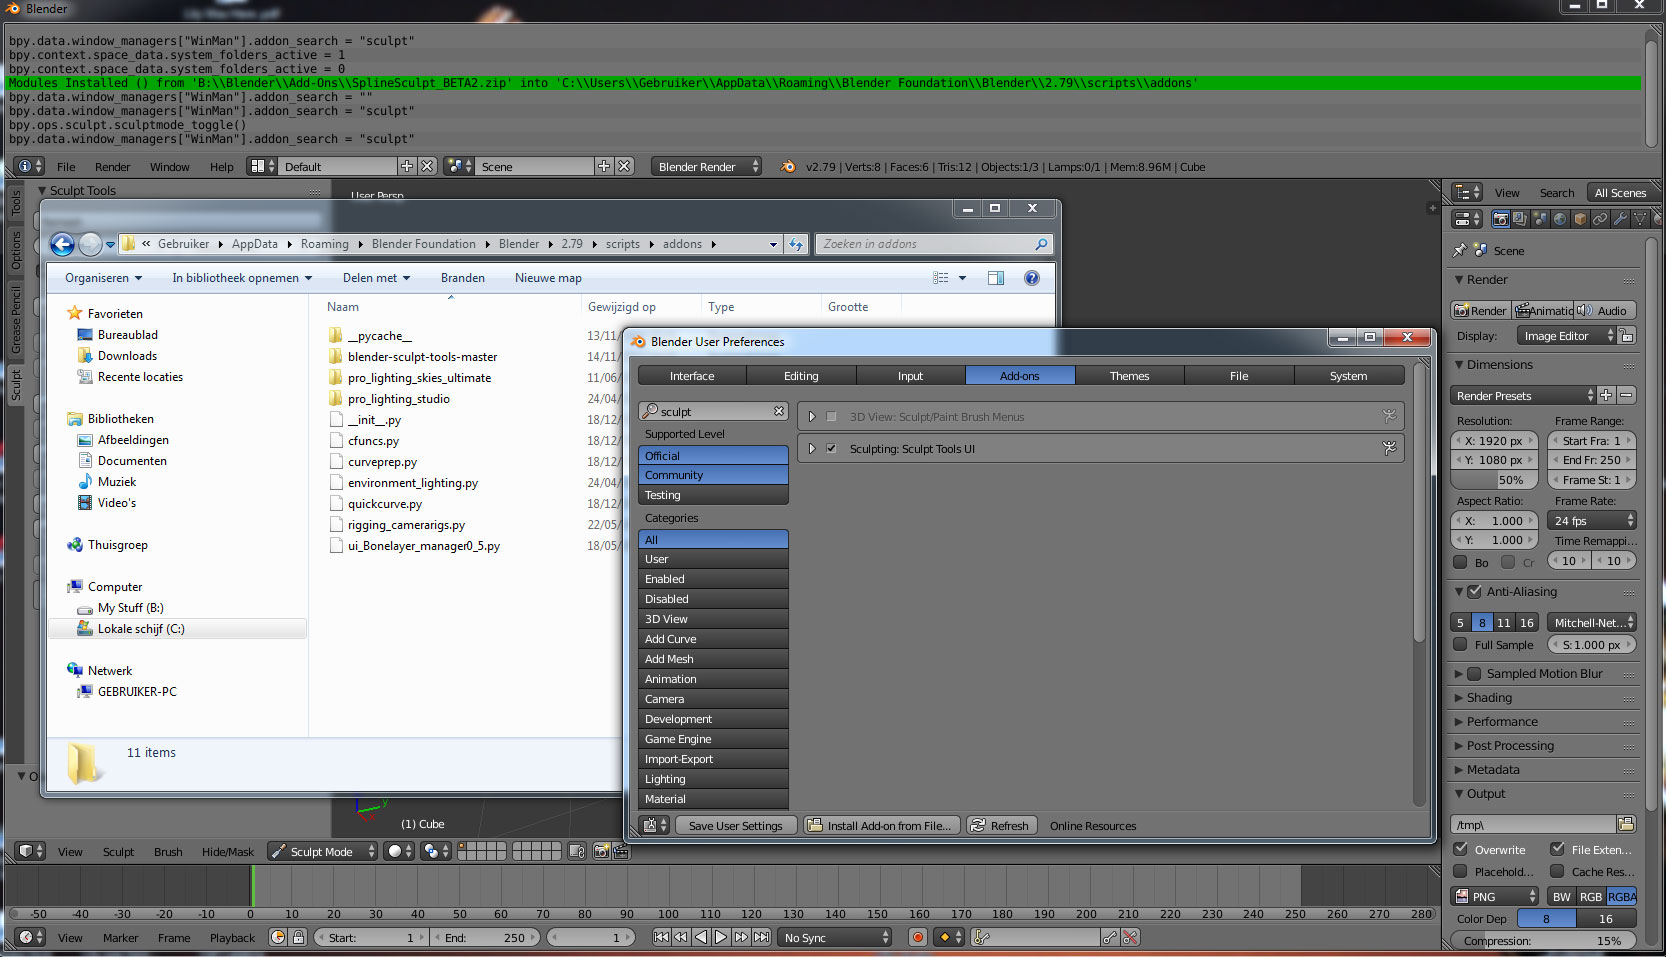Enable Sampled Motion Blur checkbox
The width and height of the screenshot is (1666, 957).
pyautogui.click(x=1474, y=674)
